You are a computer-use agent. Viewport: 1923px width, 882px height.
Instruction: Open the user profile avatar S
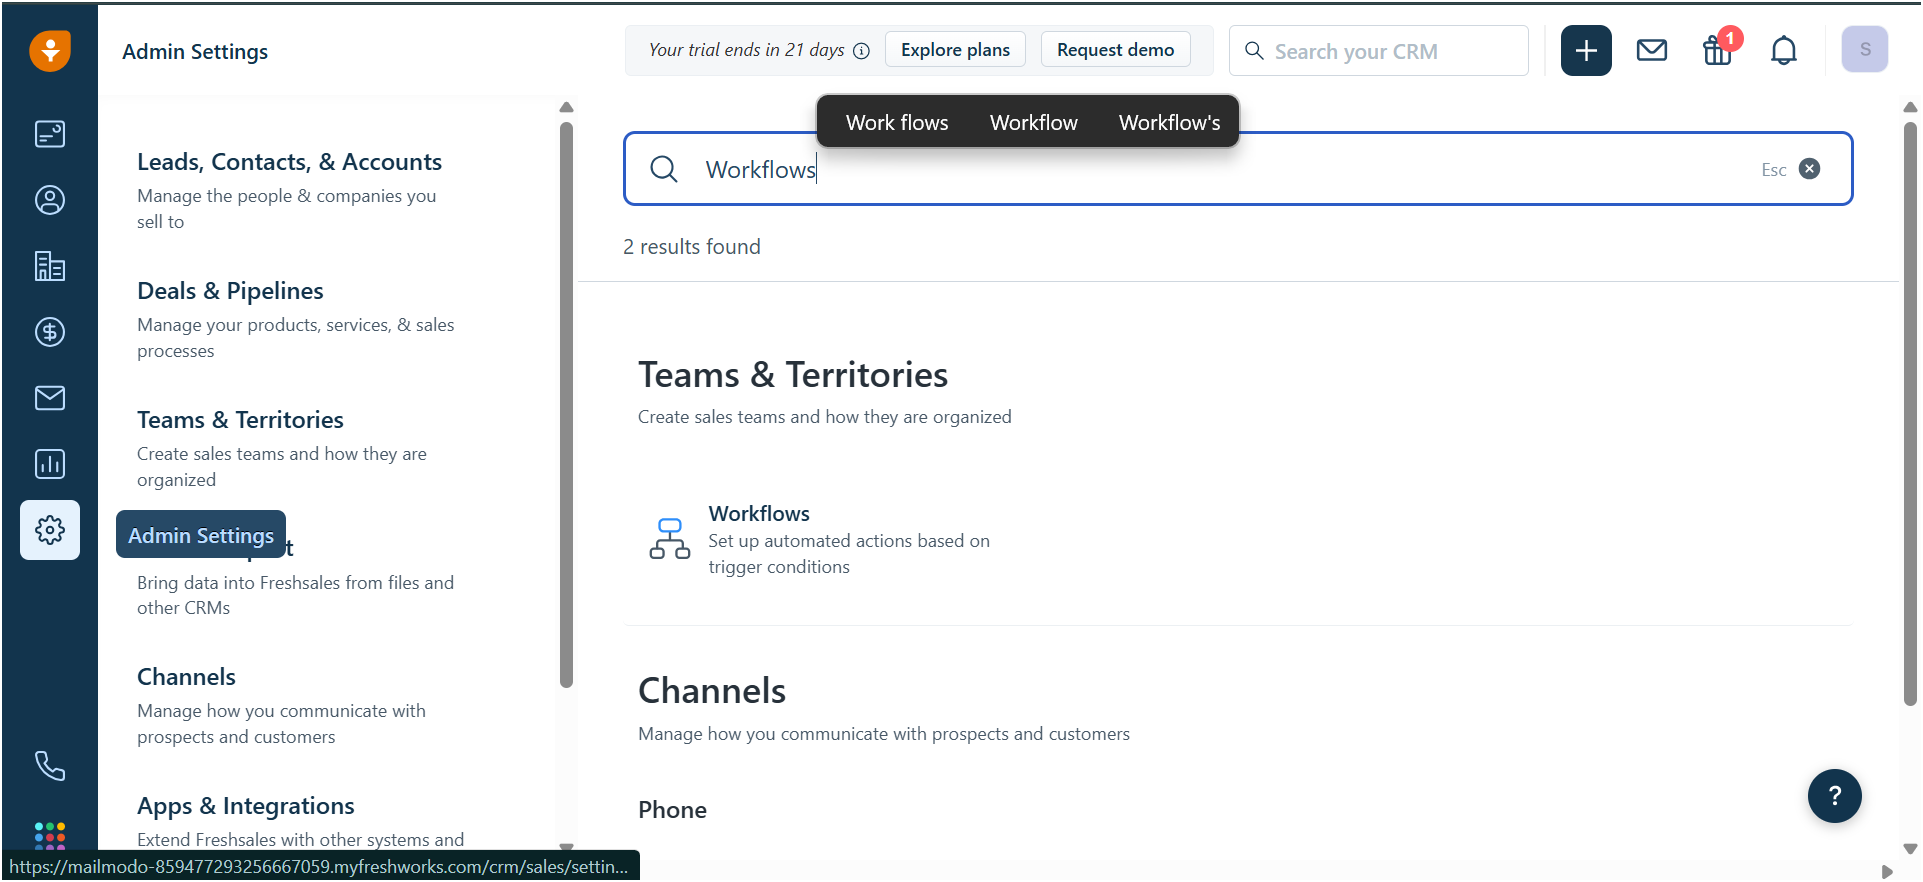(1865, 50)
